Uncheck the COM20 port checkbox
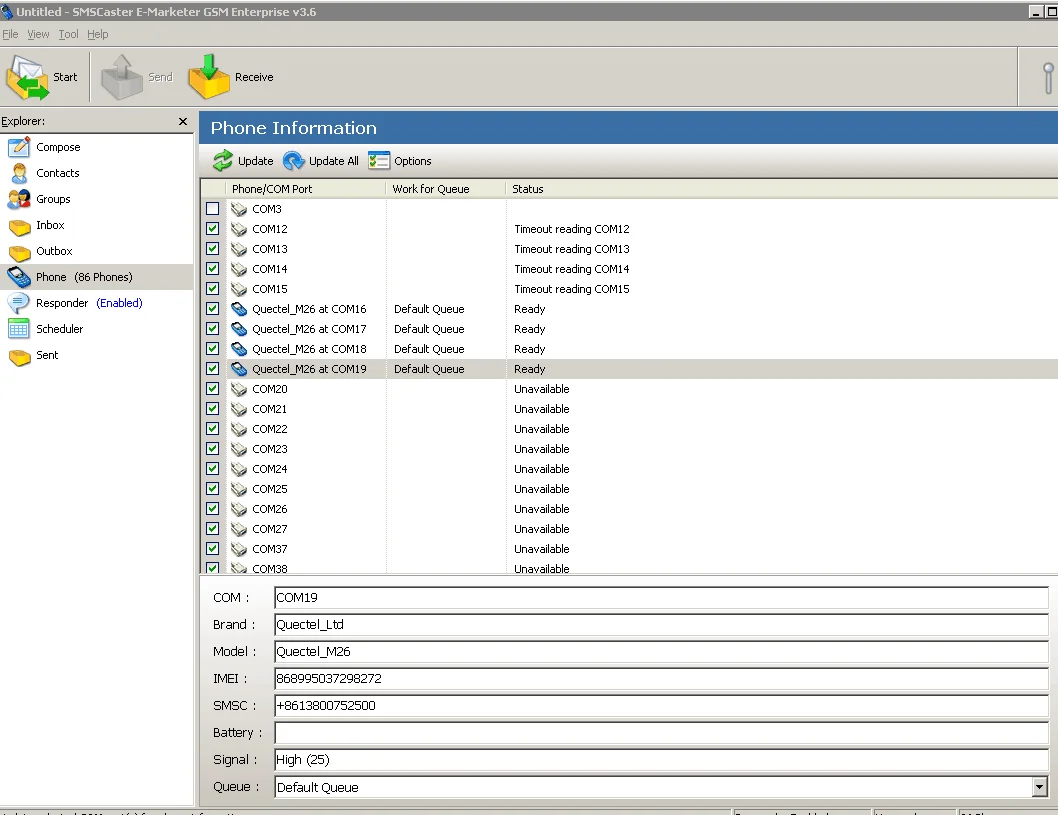This screenshot has width=1058, height=815. [212, 389]
